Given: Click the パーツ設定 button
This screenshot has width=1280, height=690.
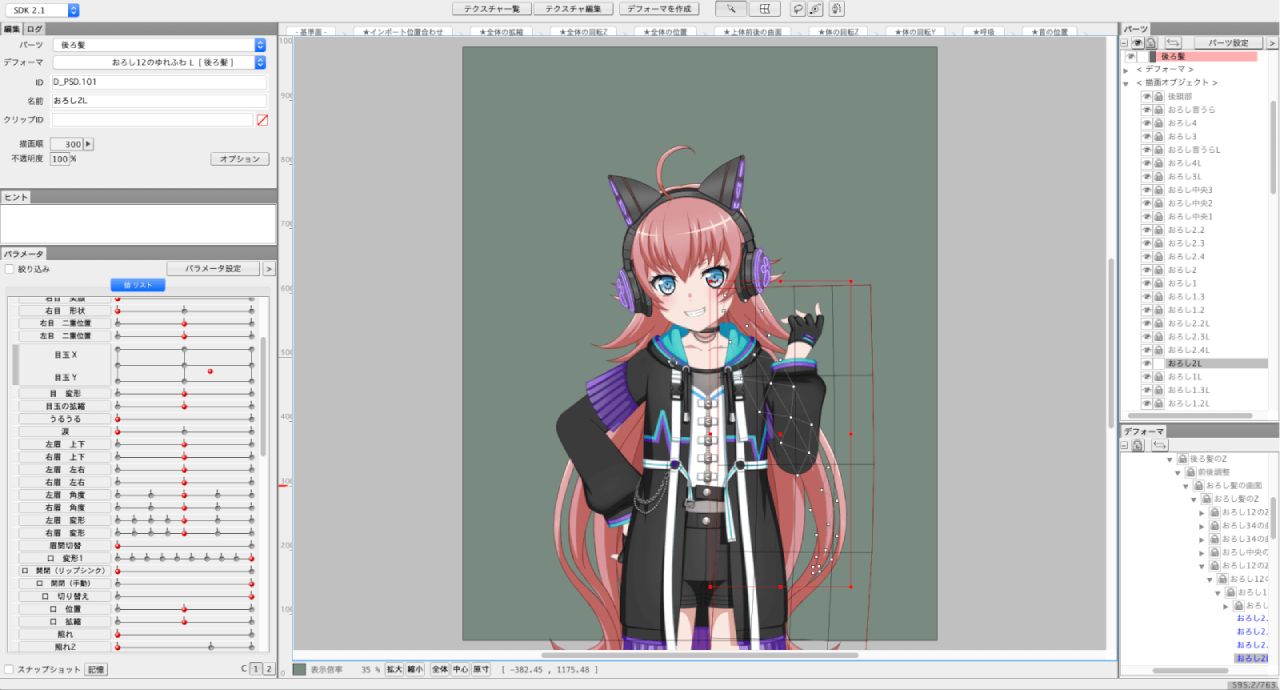Looking at the screenshot, I should [x=1228, y=43].
